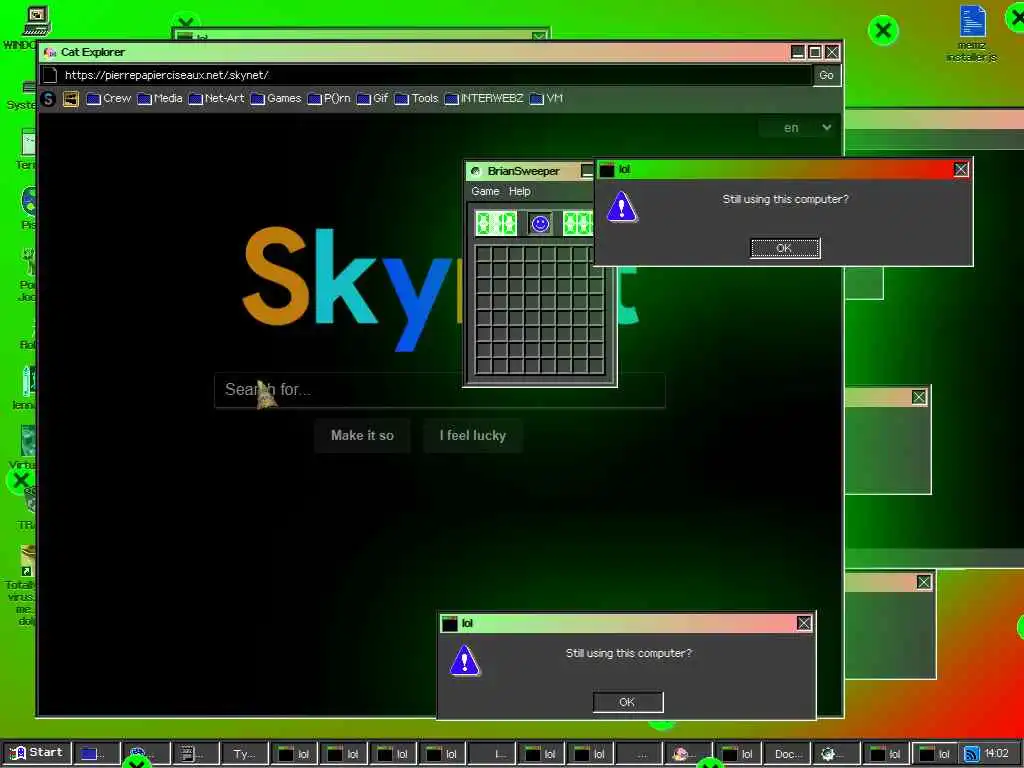Open the Gif bookmarks folder
1024x768 pixels.
coord(373,99)
